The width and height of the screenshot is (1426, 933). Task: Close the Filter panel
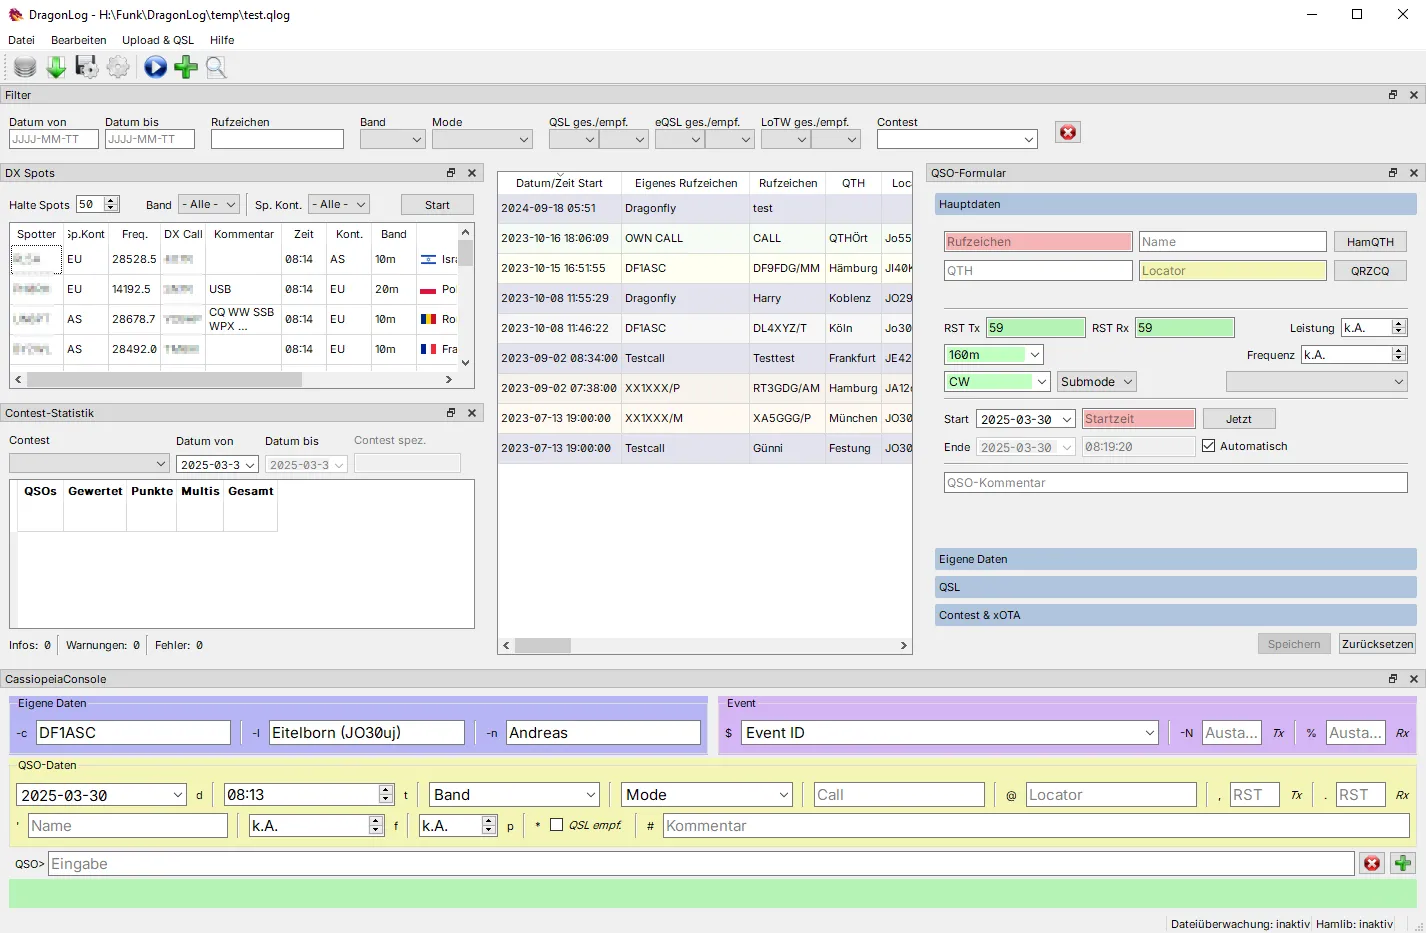click(x=1414, y=95)
